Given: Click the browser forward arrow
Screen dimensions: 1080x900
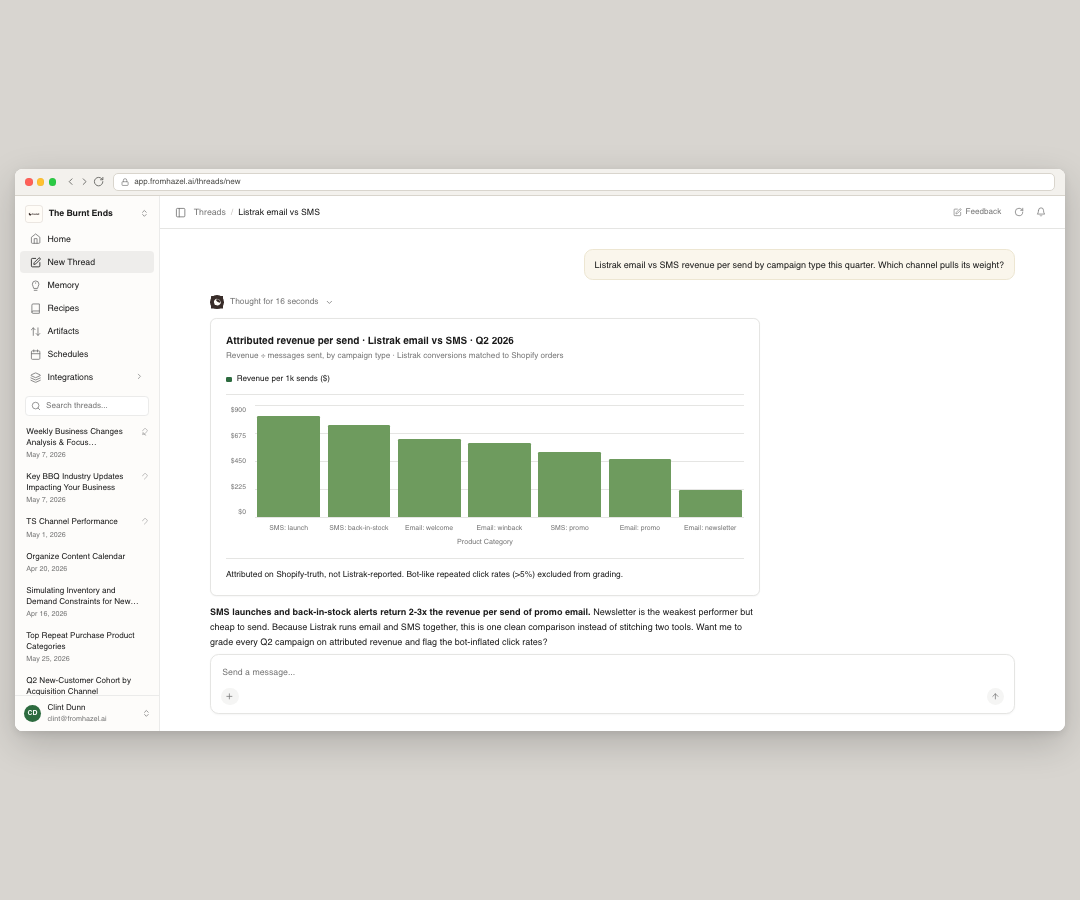Looking at the screenshot, I should tap(84, 182).
